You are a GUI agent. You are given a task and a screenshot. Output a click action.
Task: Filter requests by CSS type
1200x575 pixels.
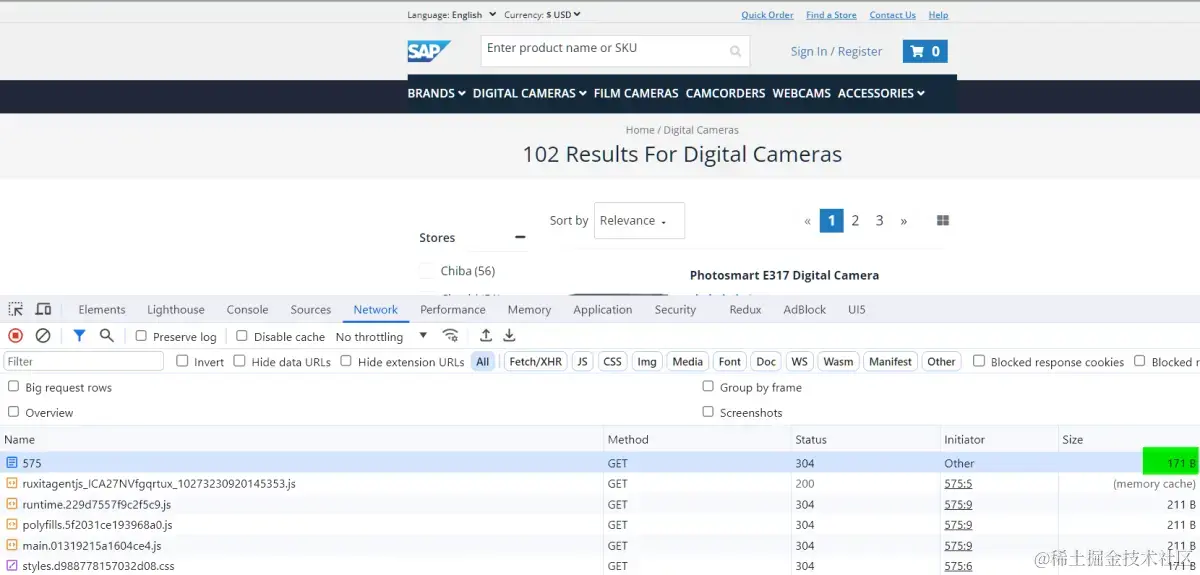coord(612,361)
